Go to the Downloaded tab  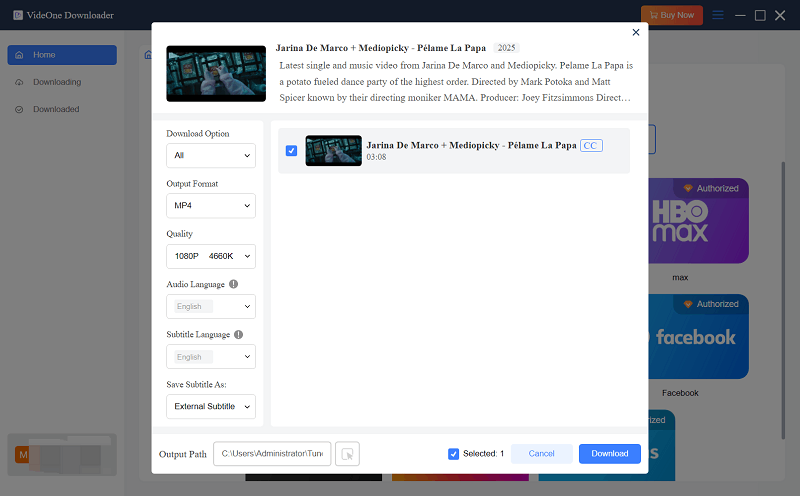tap(56, 109)
